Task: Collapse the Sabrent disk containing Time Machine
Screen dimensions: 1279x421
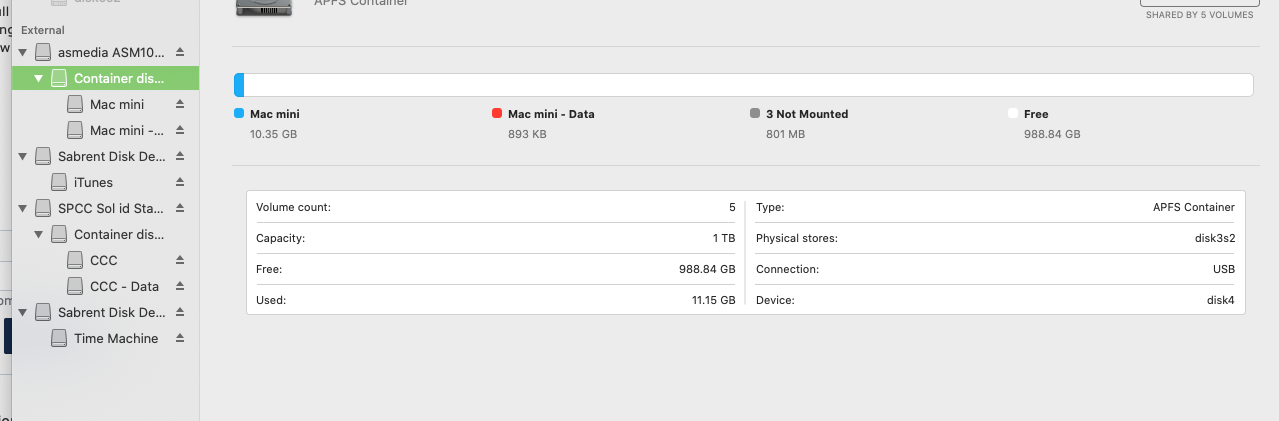Action: 22,312
